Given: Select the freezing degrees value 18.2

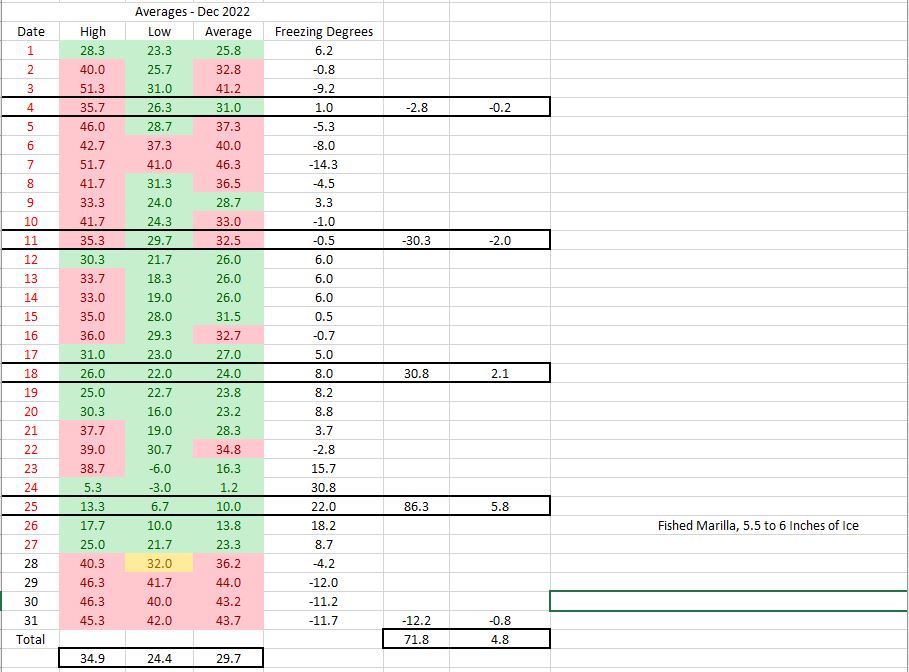Looking at the screenshot, I should click(323, 525).
